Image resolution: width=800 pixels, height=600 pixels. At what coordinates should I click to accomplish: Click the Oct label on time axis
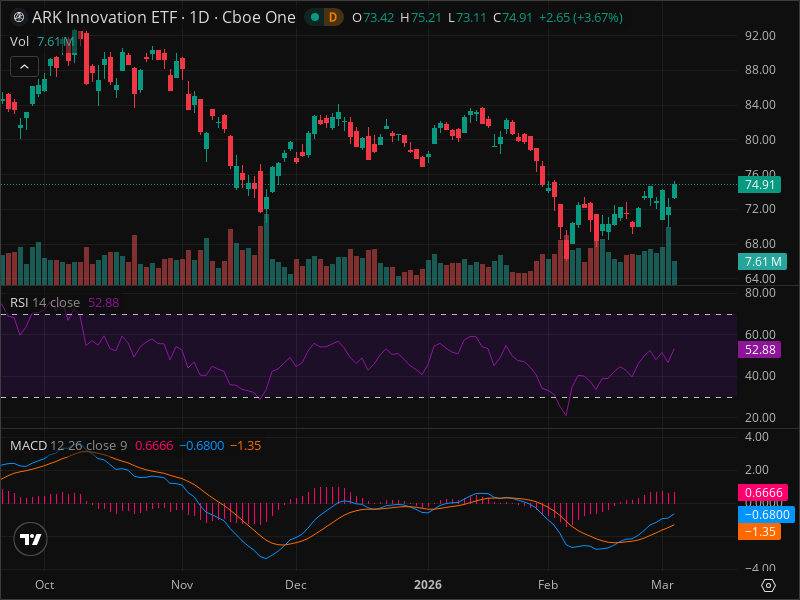[x=44, y=585]
